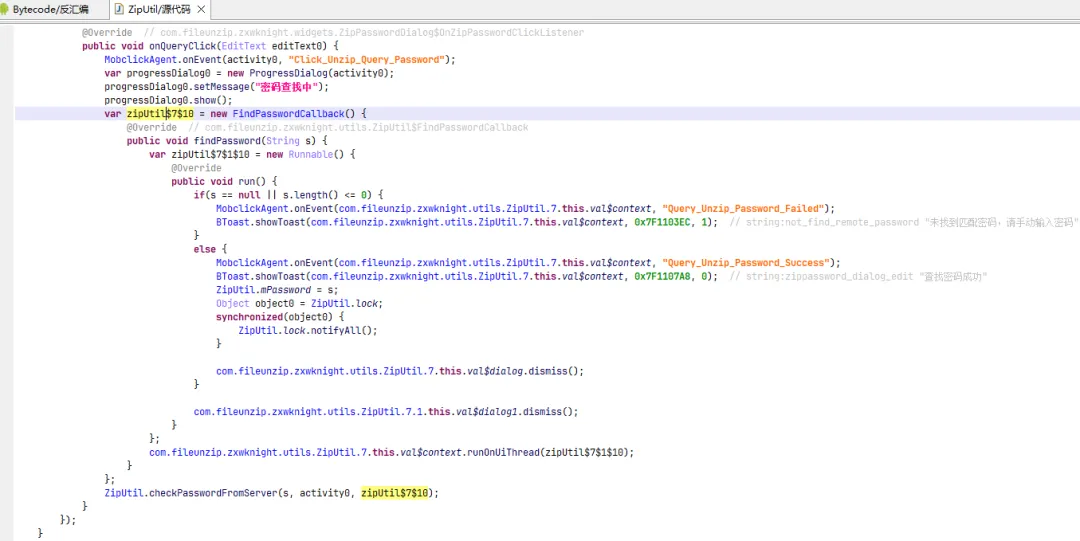Click val$dialog1.dismiss() statement

tap(386, 411)
